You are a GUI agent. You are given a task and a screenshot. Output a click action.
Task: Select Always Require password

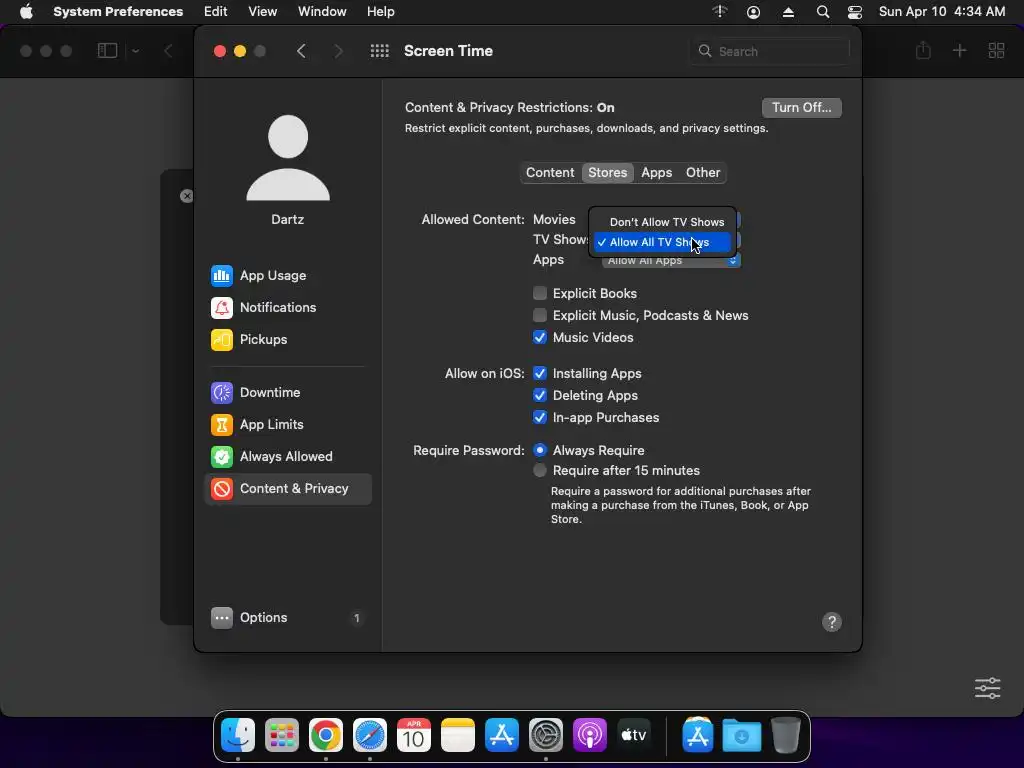point(539,451)
